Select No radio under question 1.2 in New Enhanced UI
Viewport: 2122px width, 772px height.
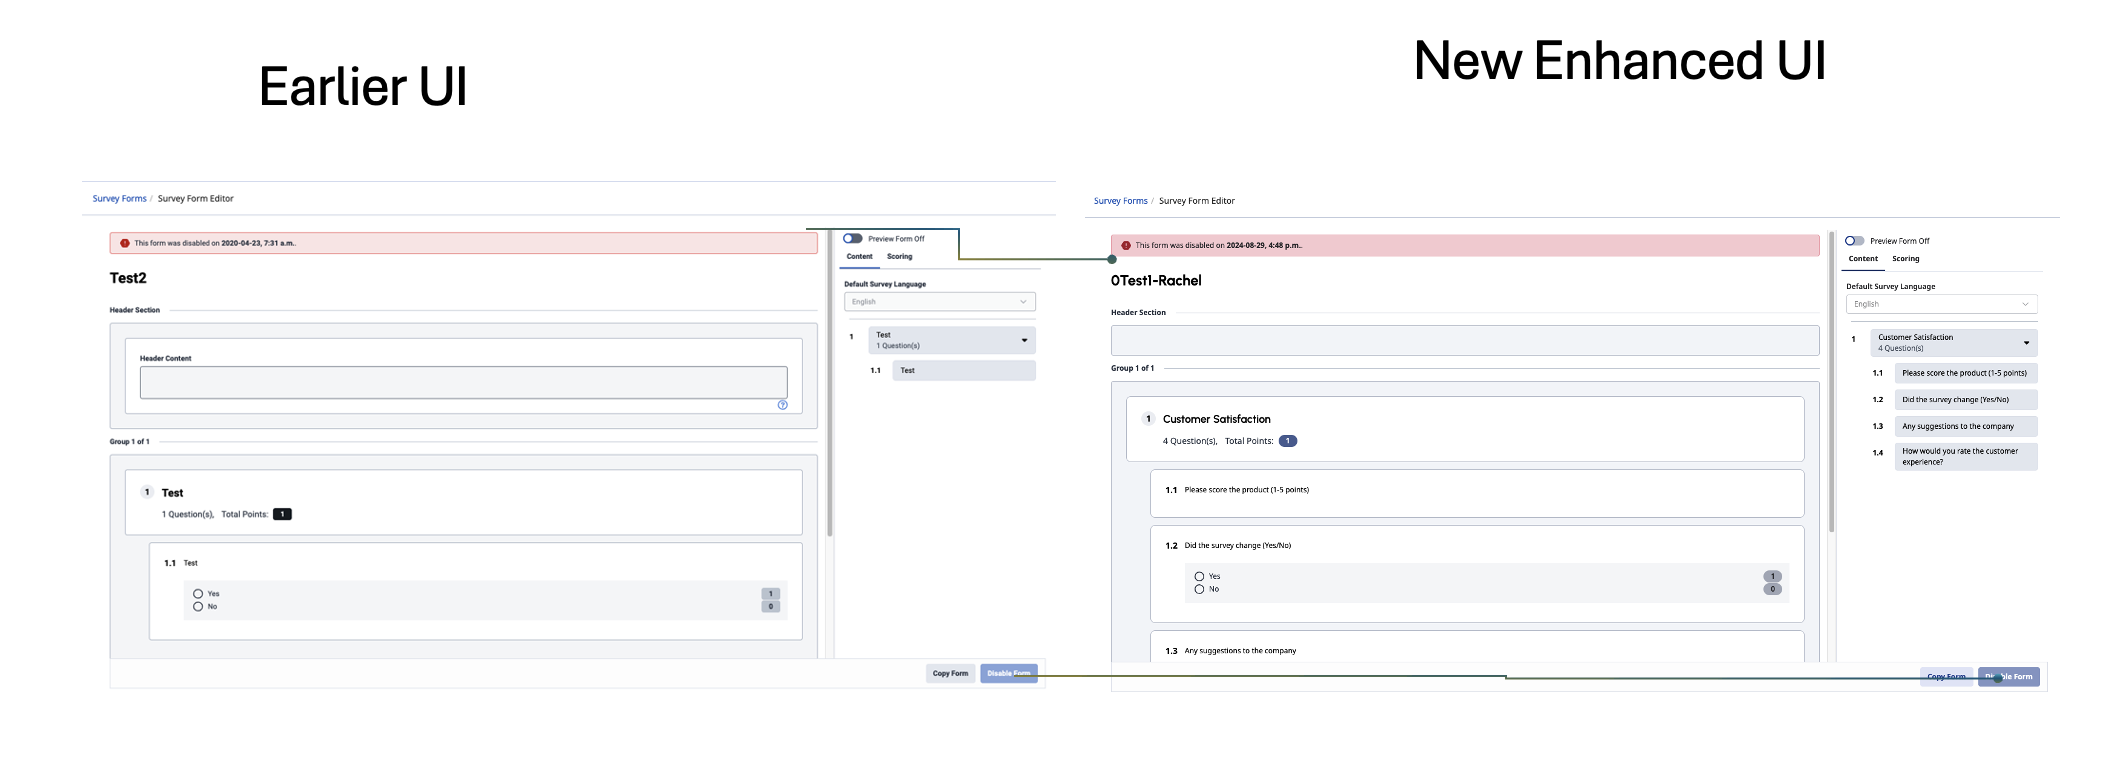(1199, 590)
